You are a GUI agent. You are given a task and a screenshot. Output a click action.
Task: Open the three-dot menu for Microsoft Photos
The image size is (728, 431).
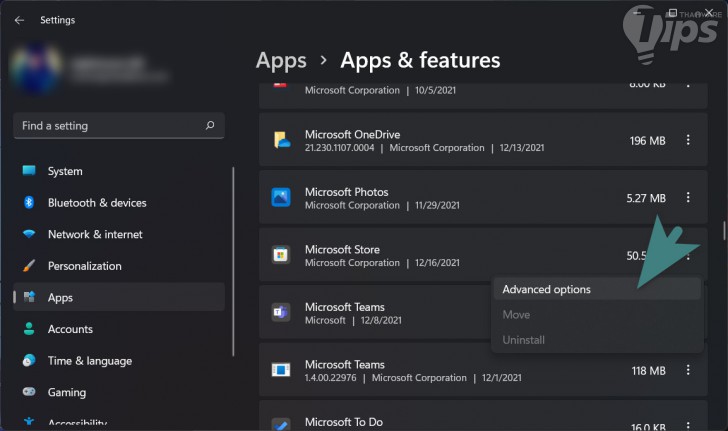[688, 197]
